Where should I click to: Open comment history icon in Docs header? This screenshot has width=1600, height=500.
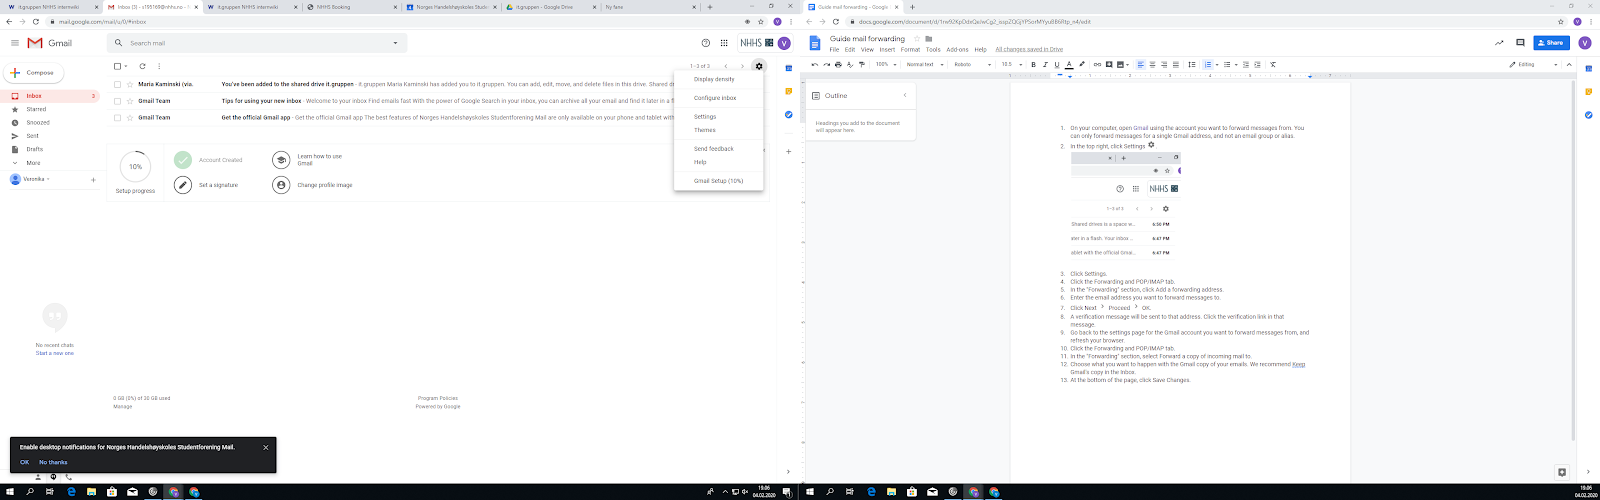[x=1520, y=43]
